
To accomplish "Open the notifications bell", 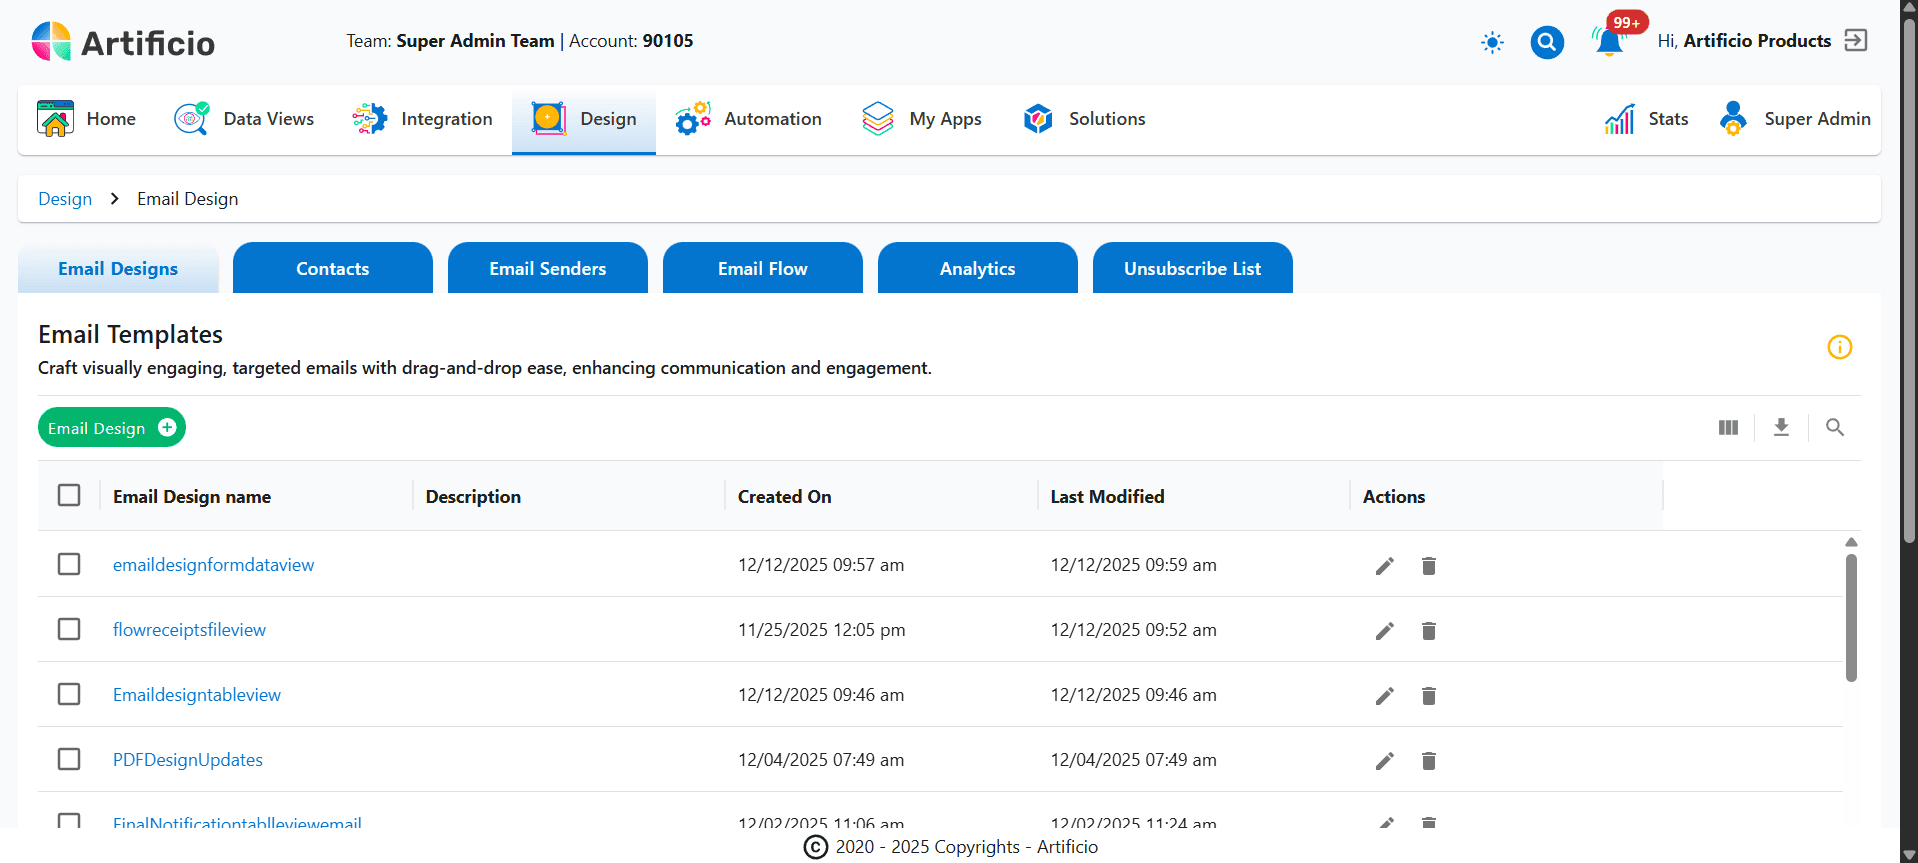I will tap(1609, 42).
